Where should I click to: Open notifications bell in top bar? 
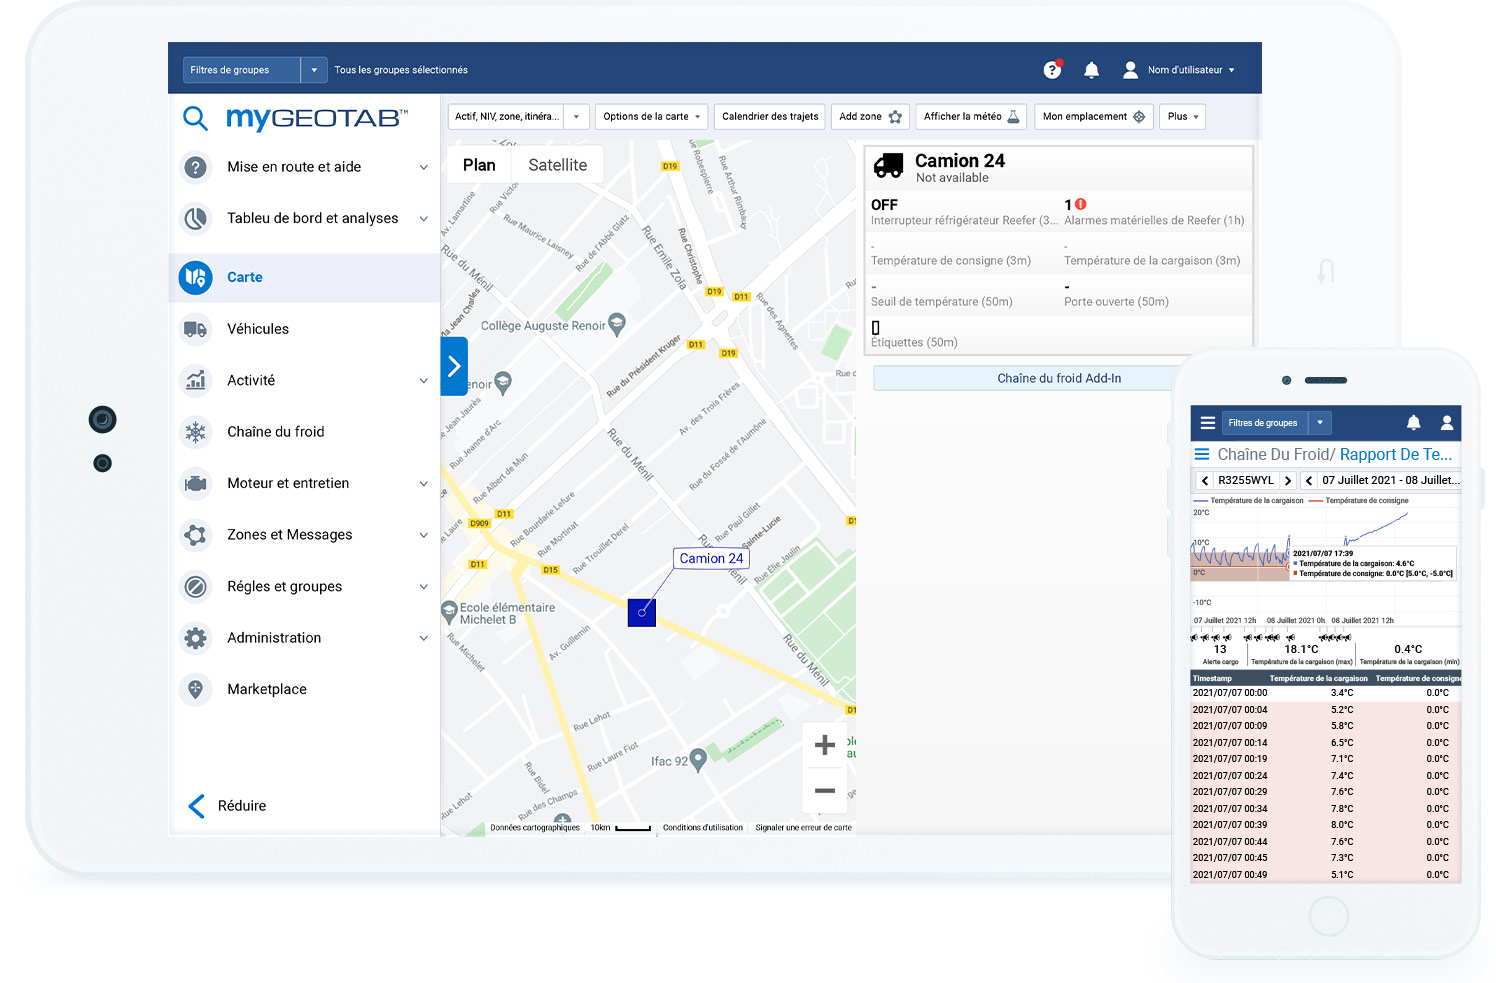1091,70
